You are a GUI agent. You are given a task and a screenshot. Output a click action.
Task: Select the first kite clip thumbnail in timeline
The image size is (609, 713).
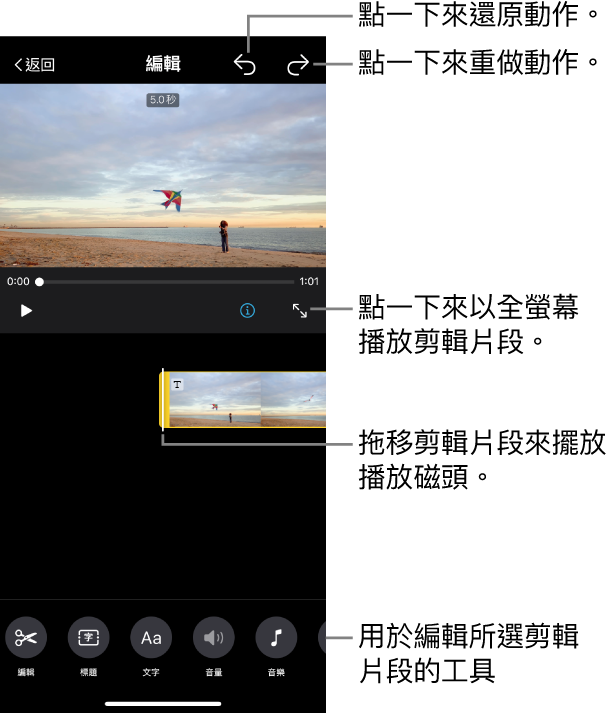tap(215, 400)
